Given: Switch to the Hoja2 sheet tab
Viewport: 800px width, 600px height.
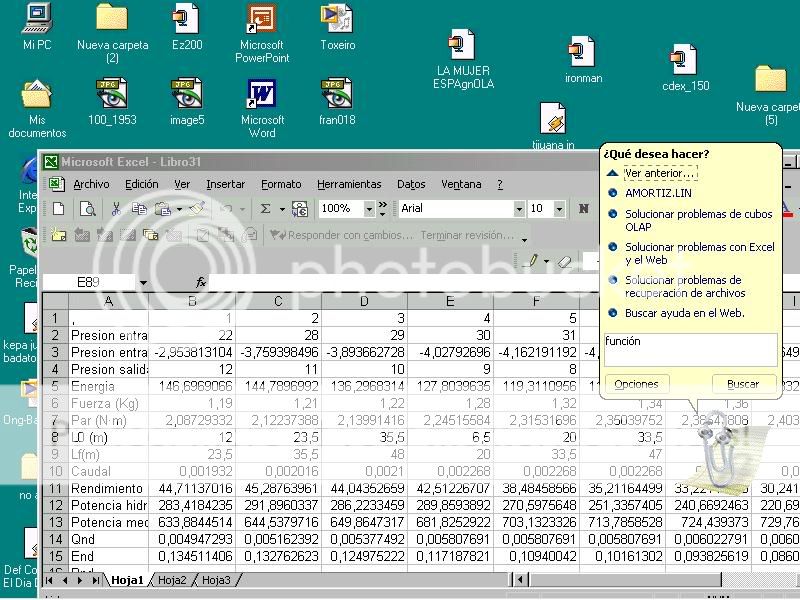Looking at the screenshot, I should (172, 580).
